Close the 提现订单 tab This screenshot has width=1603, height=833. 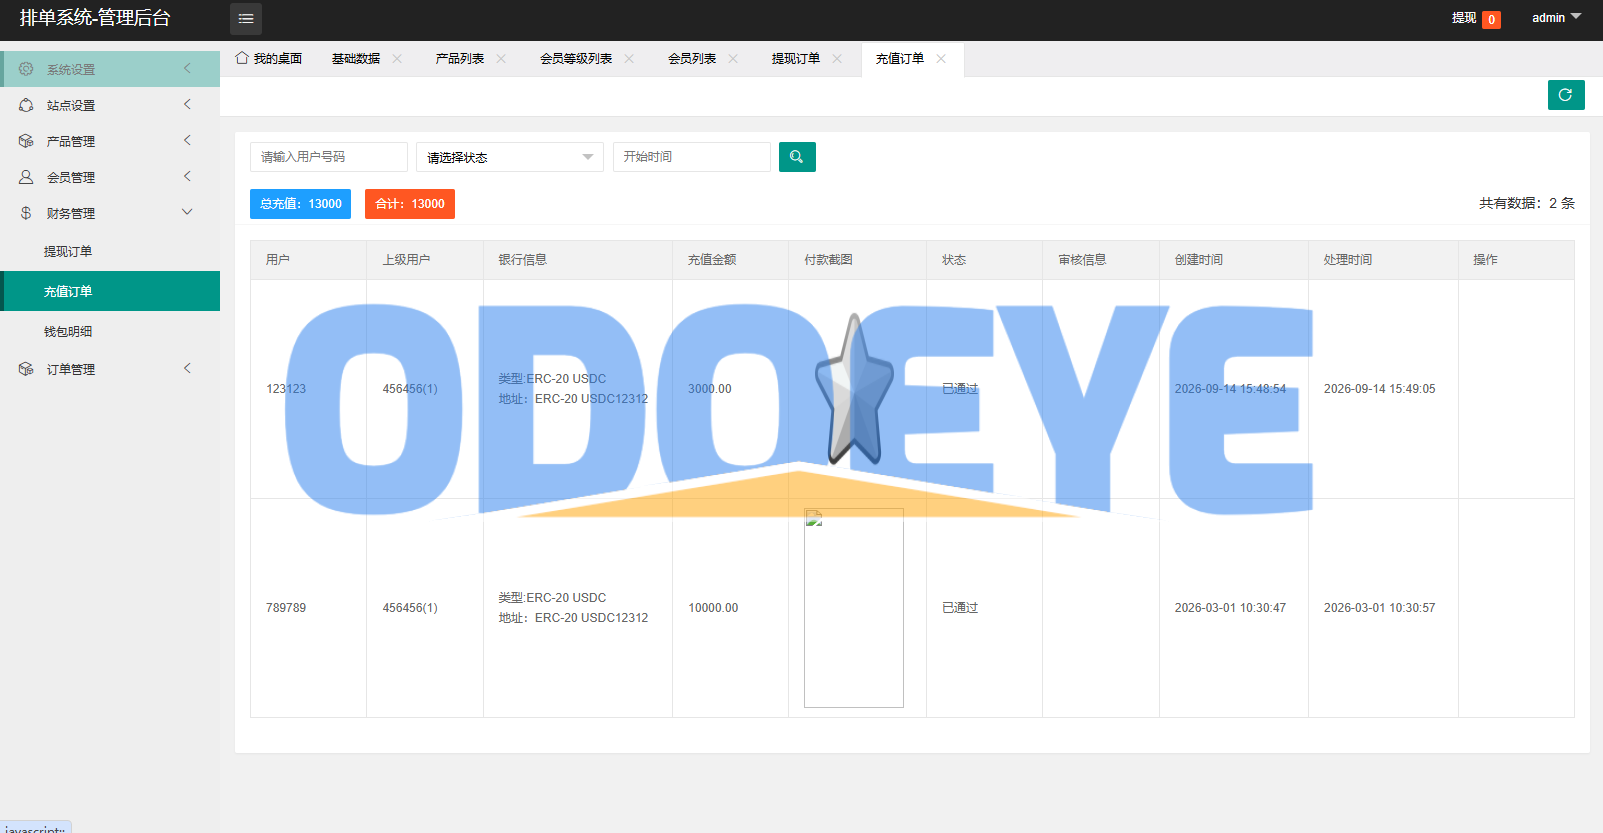tap(837, 59)
